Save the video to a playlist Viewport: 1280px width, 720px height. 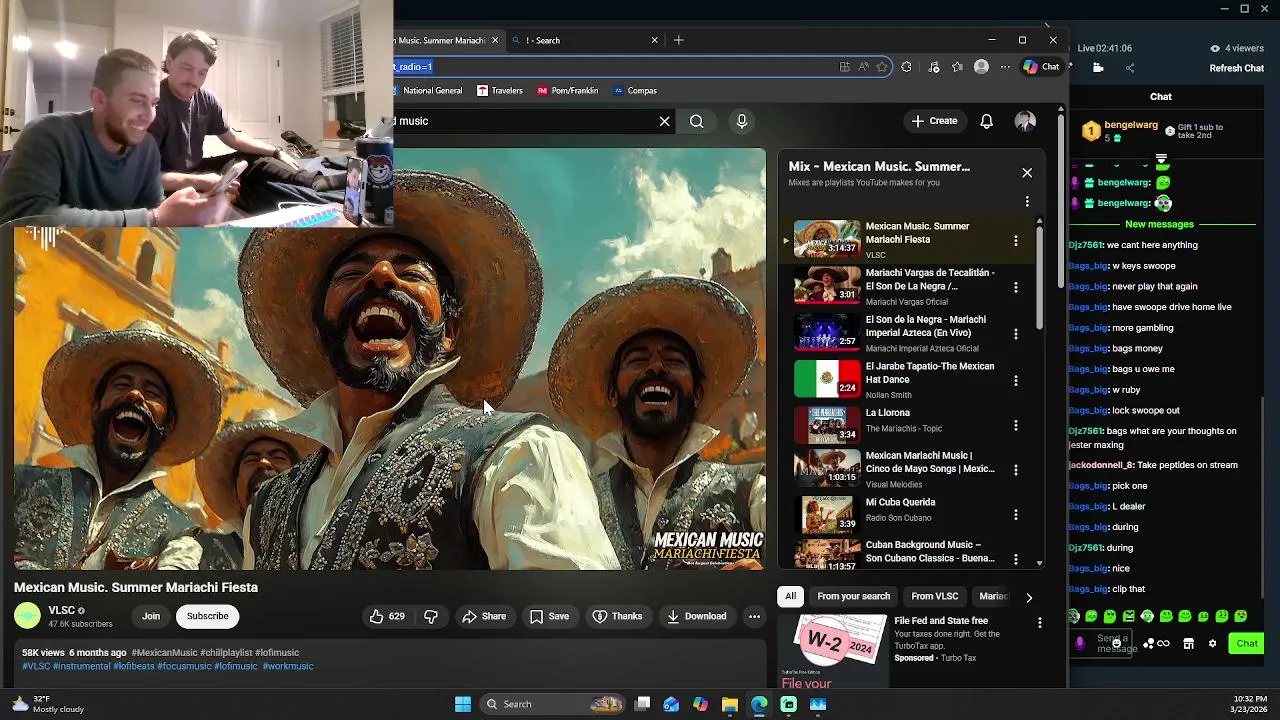point(549,616)
